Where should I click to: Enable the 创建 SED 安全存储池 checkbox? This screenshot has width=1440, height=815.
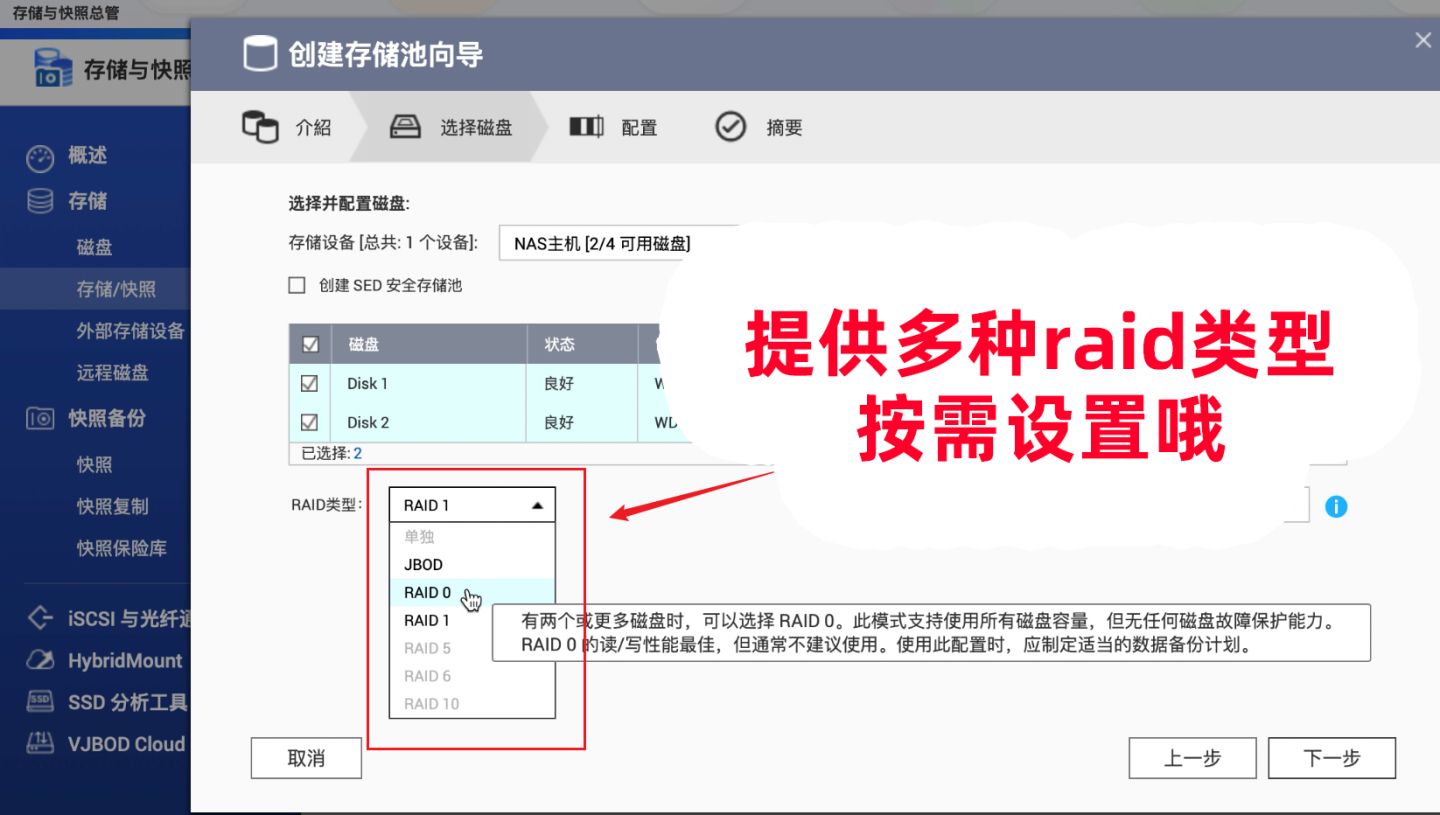297,285
